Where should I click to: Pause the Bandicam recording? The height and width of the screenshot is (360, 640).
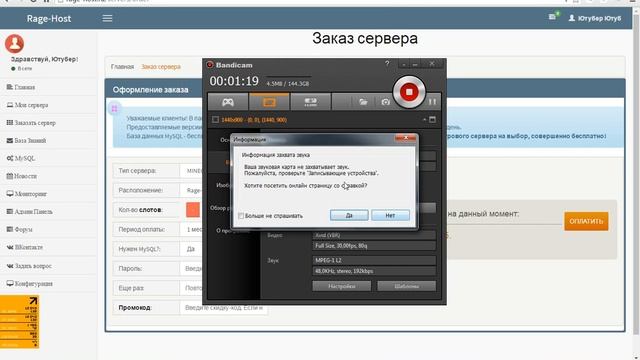[432, 102]
